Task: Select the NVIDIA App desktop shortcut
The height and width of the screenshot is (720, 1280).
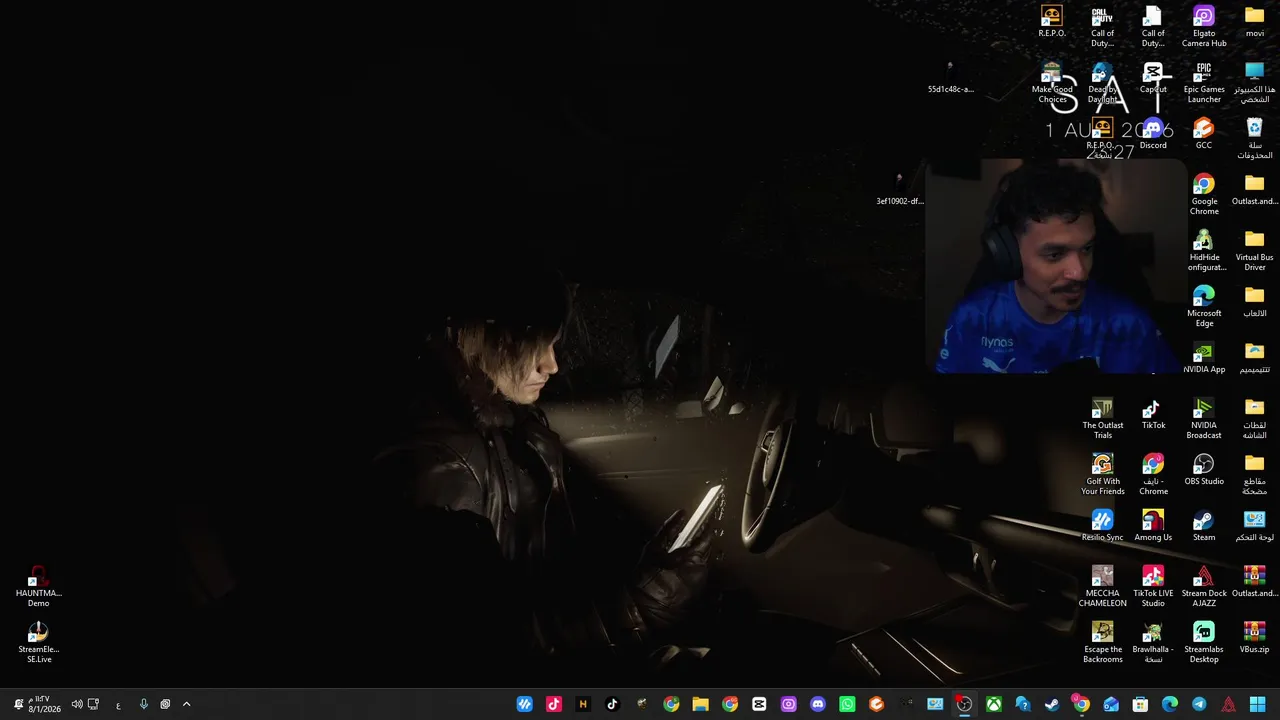Action: coord(1204,358)
